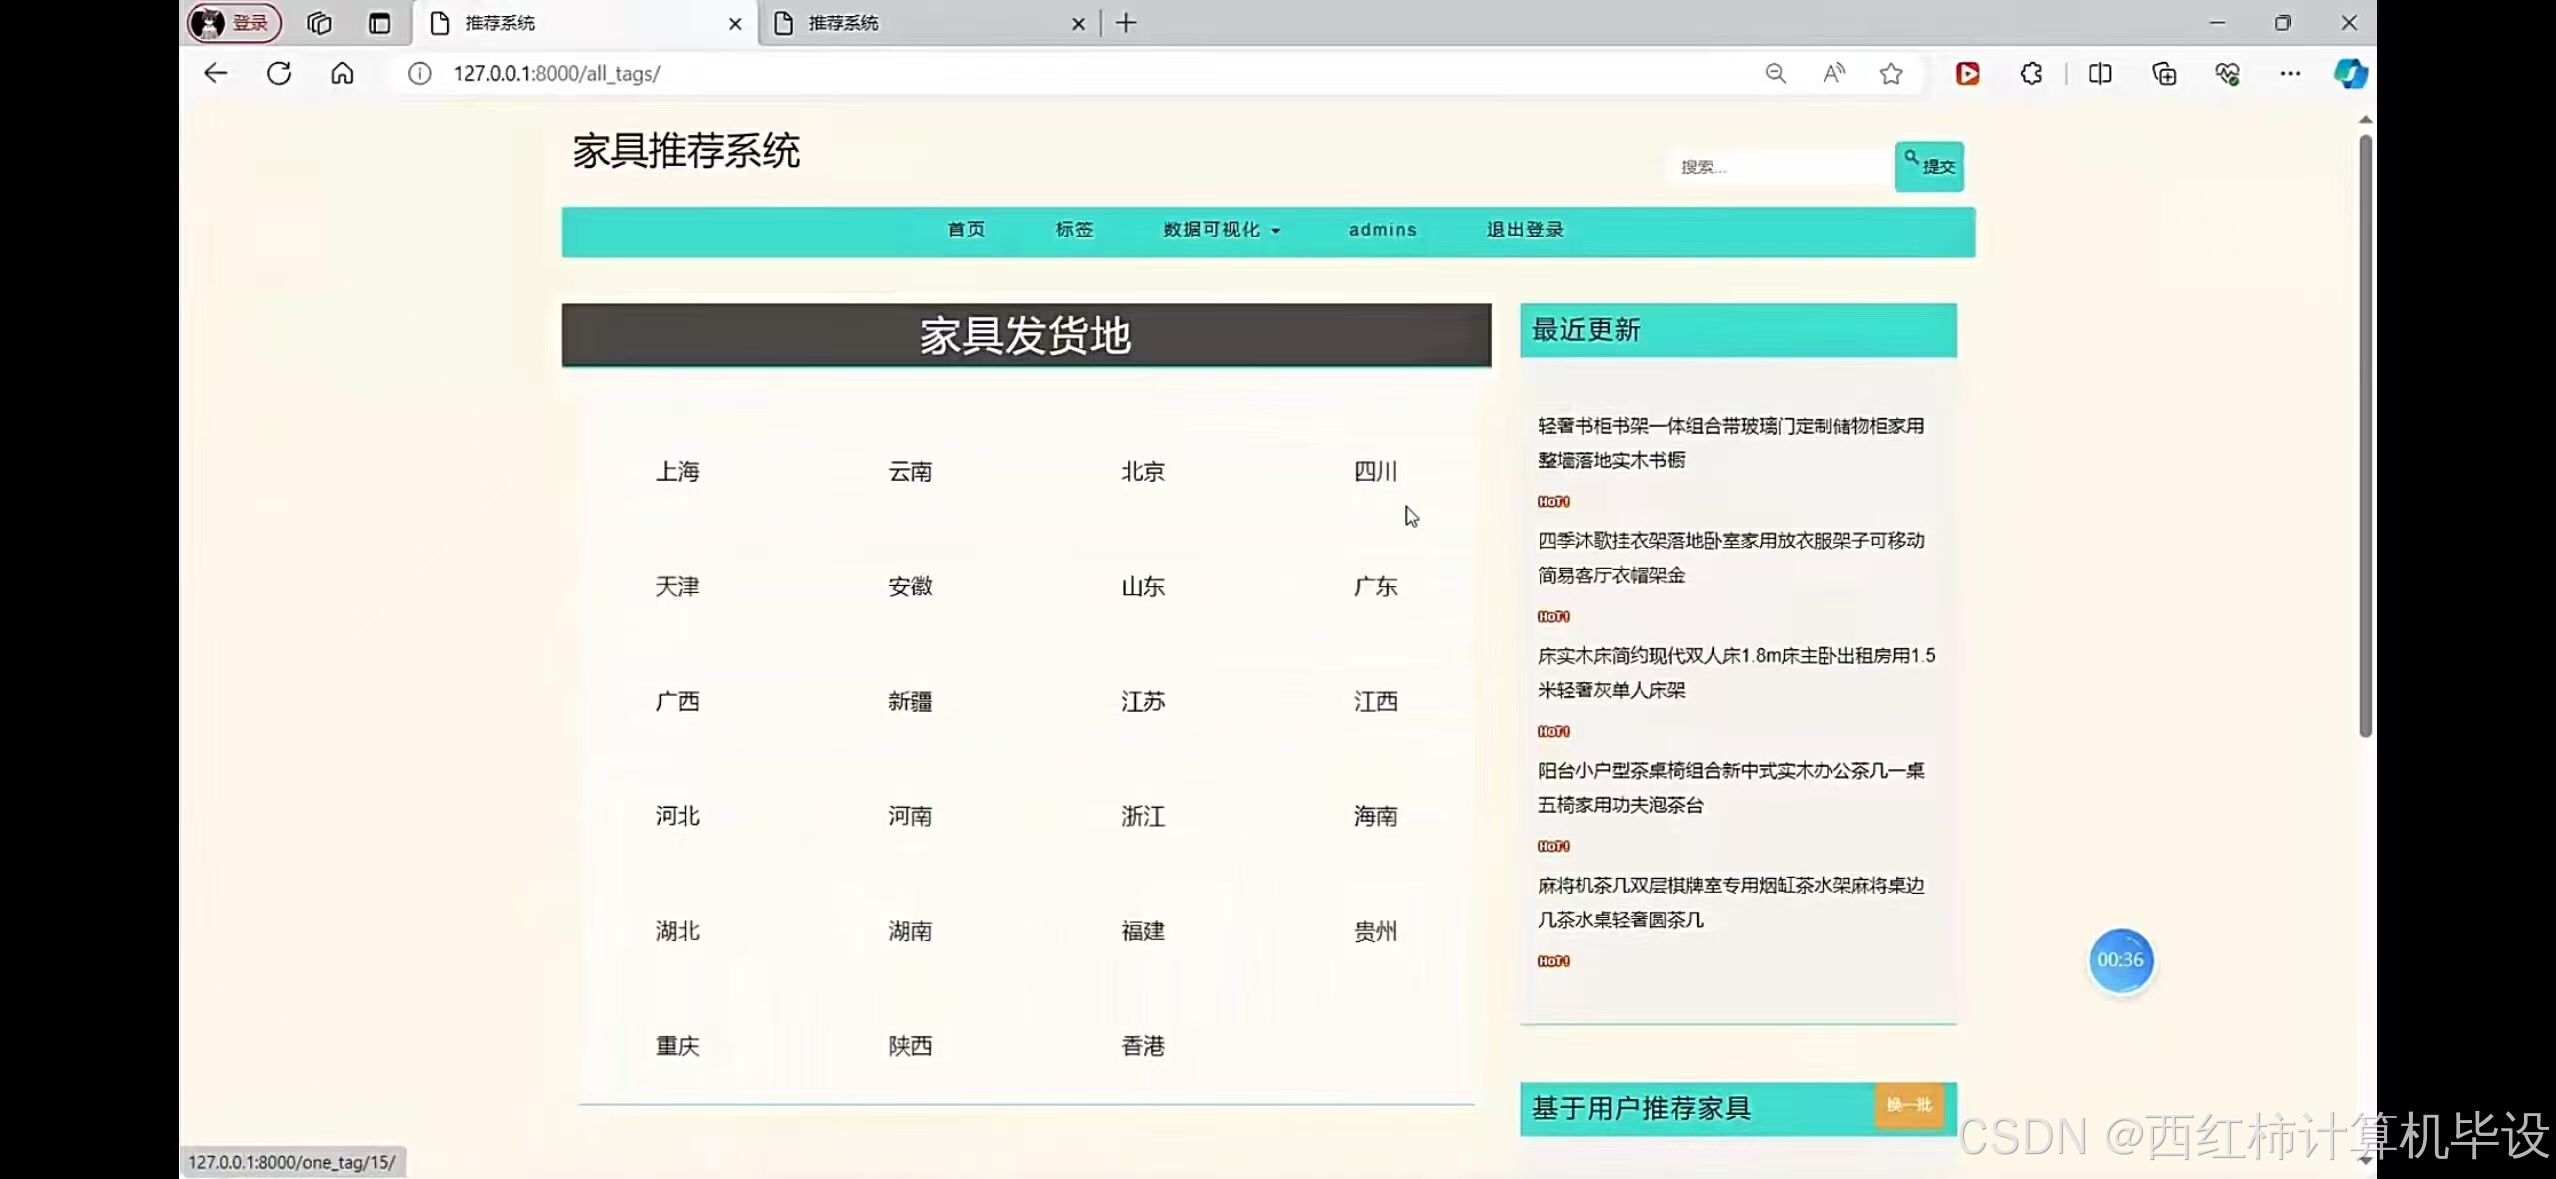Open the Copilot icon in toolbar
The height and width of the screenshot is (1179, 2556).
2349,73
